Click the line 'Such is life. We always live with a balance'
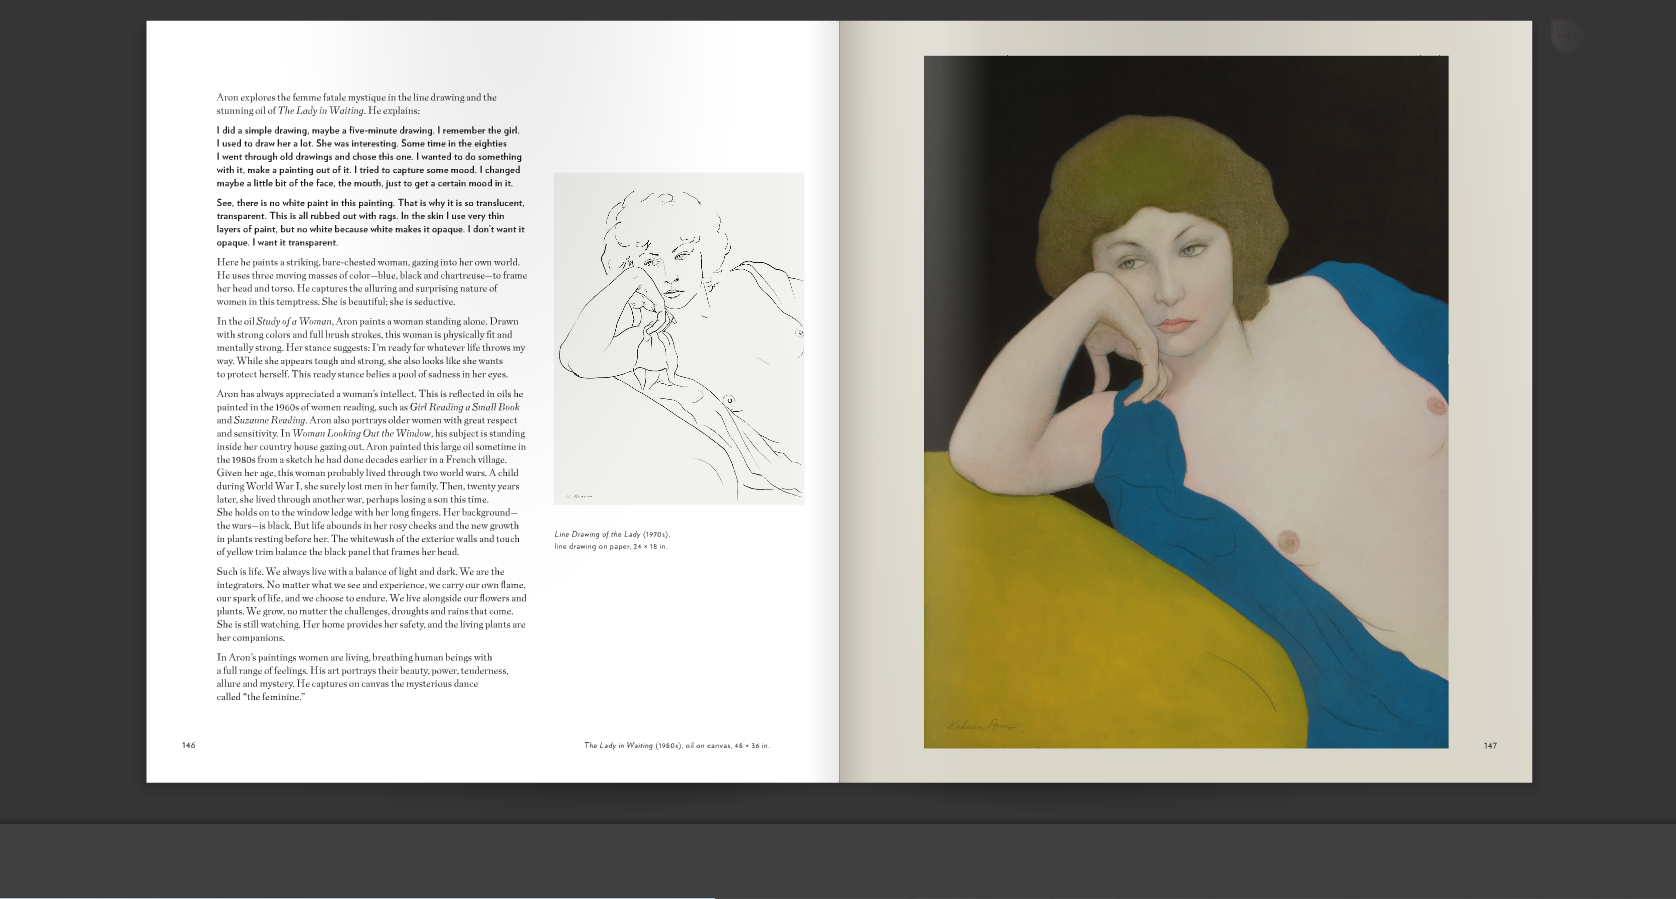 tap(361, 572)
